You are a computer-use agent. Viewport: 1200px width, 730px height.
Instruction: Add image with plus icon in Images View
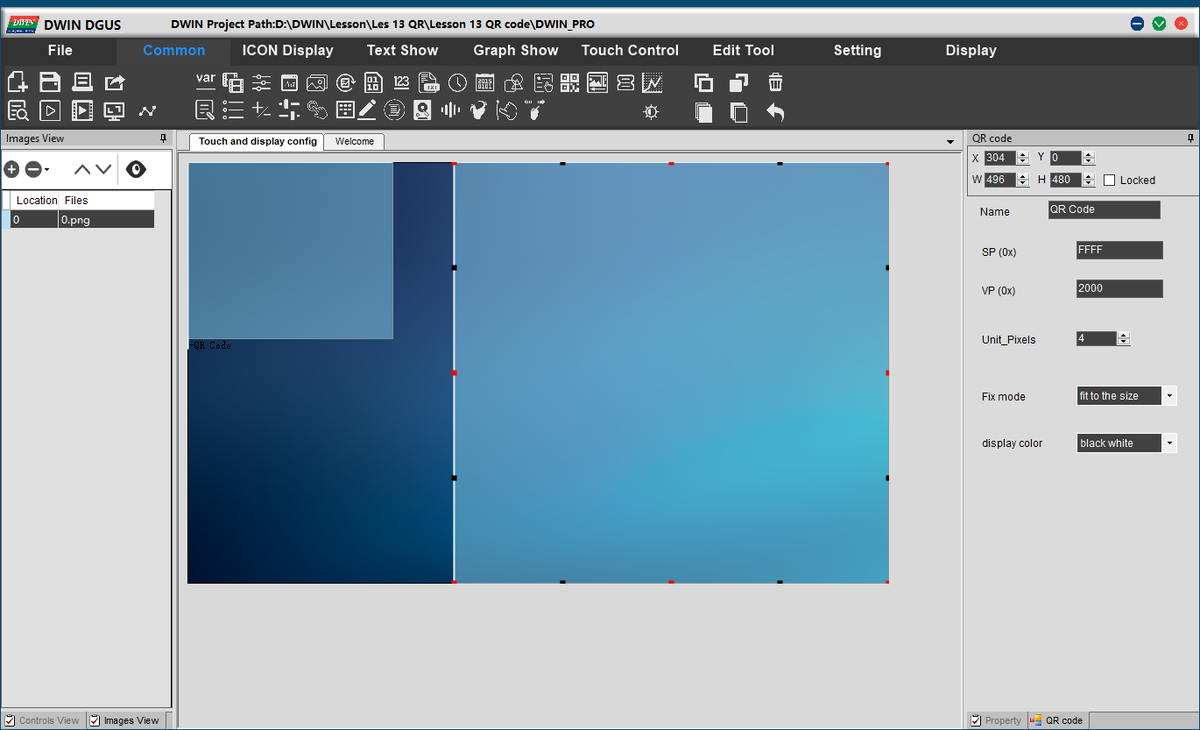(x=12, y=170)
